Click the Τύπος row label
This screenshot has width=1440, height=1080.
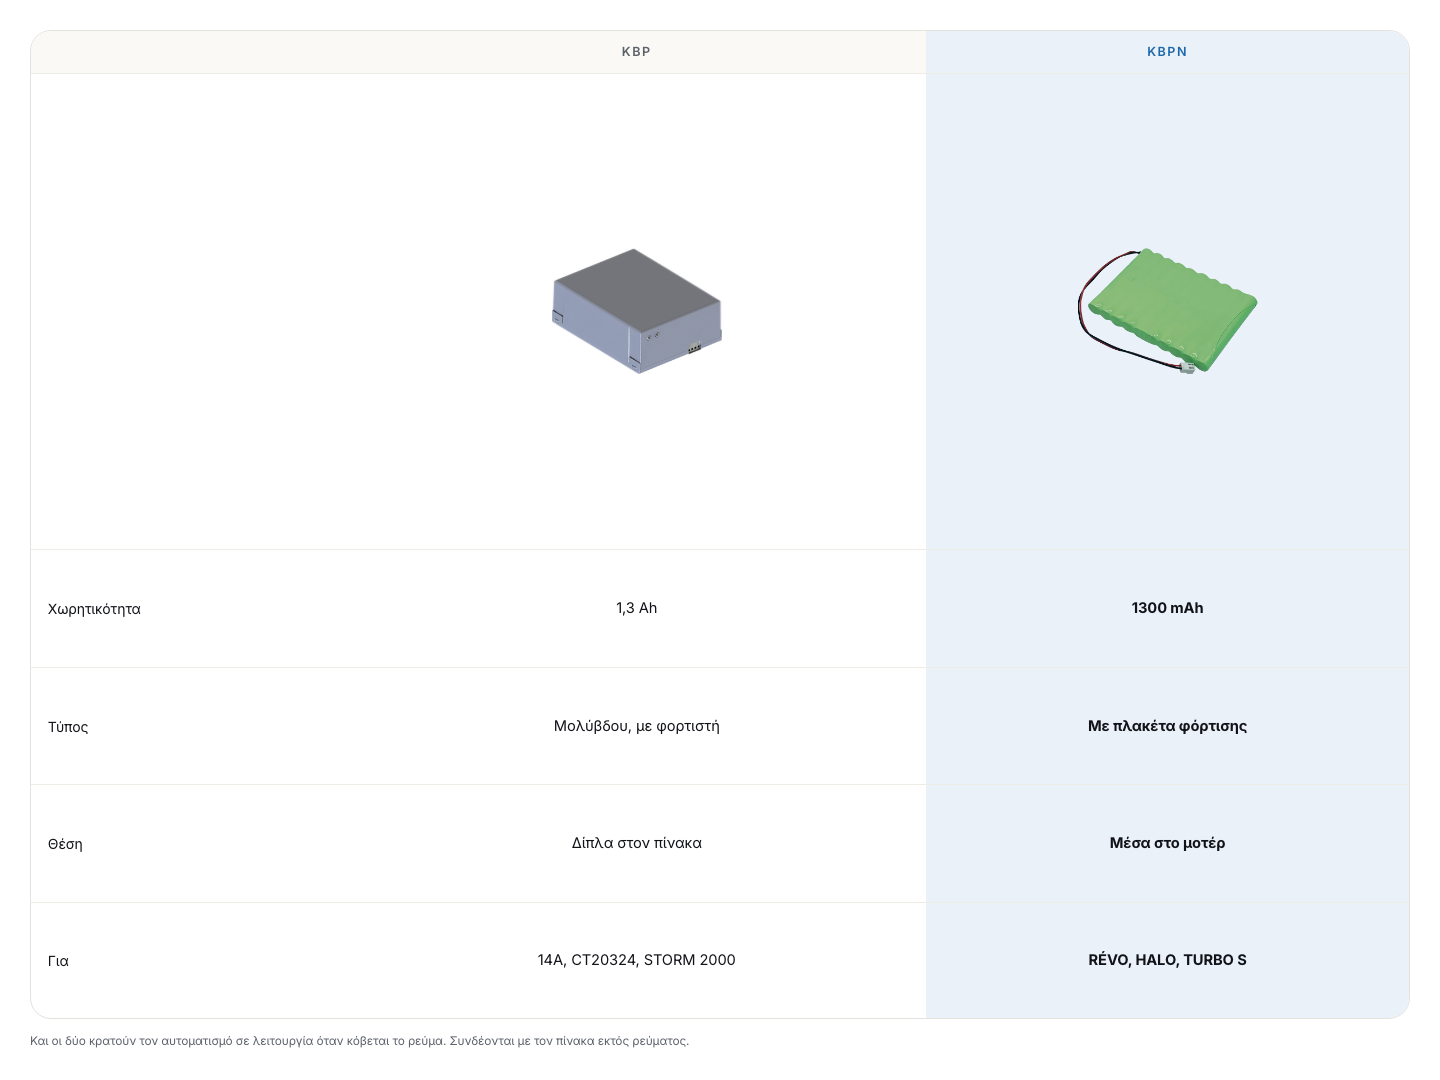(x=68, y=727)
